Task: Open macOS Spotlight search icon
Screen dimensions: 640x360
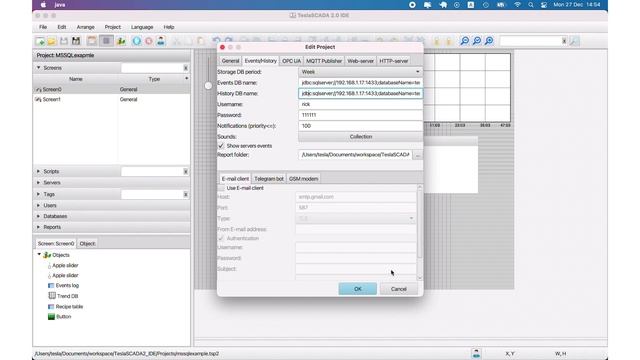Action: pos(531,5)
